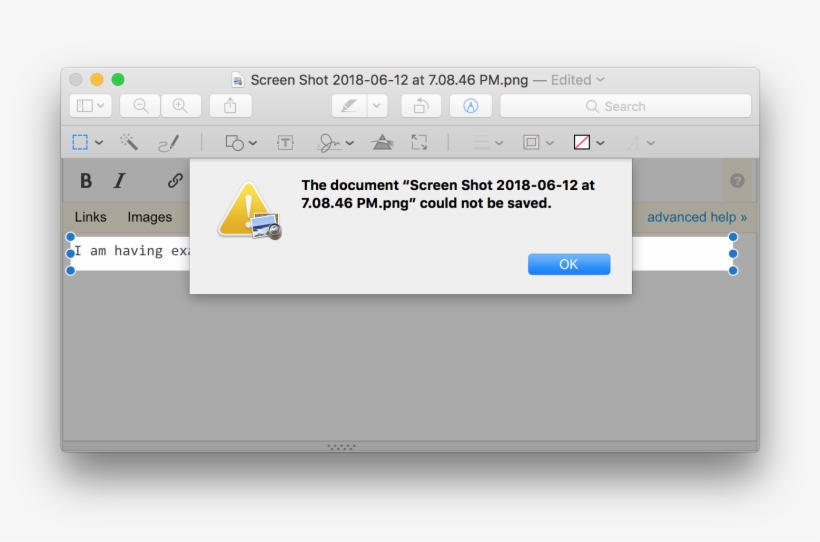The image size is (820, 542).
Task: Open the Adjust Color prism tool
Action: [x=382, y=143]
